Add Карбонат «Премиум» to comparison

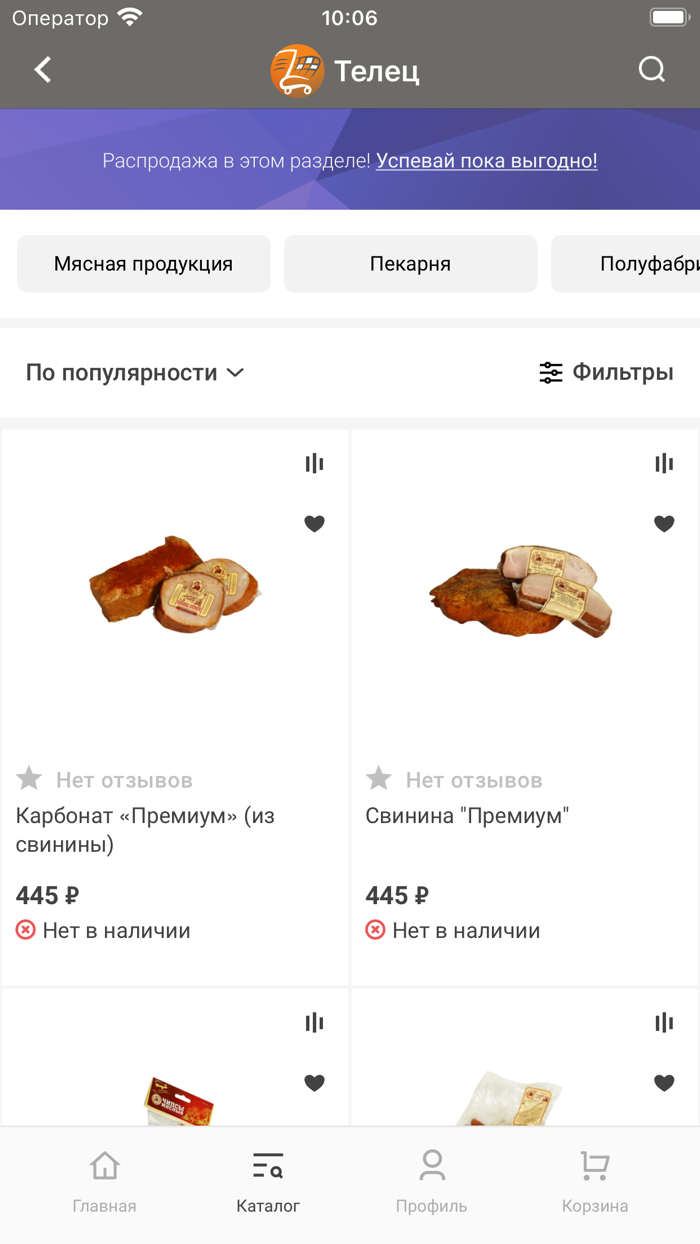pos(314,463)
